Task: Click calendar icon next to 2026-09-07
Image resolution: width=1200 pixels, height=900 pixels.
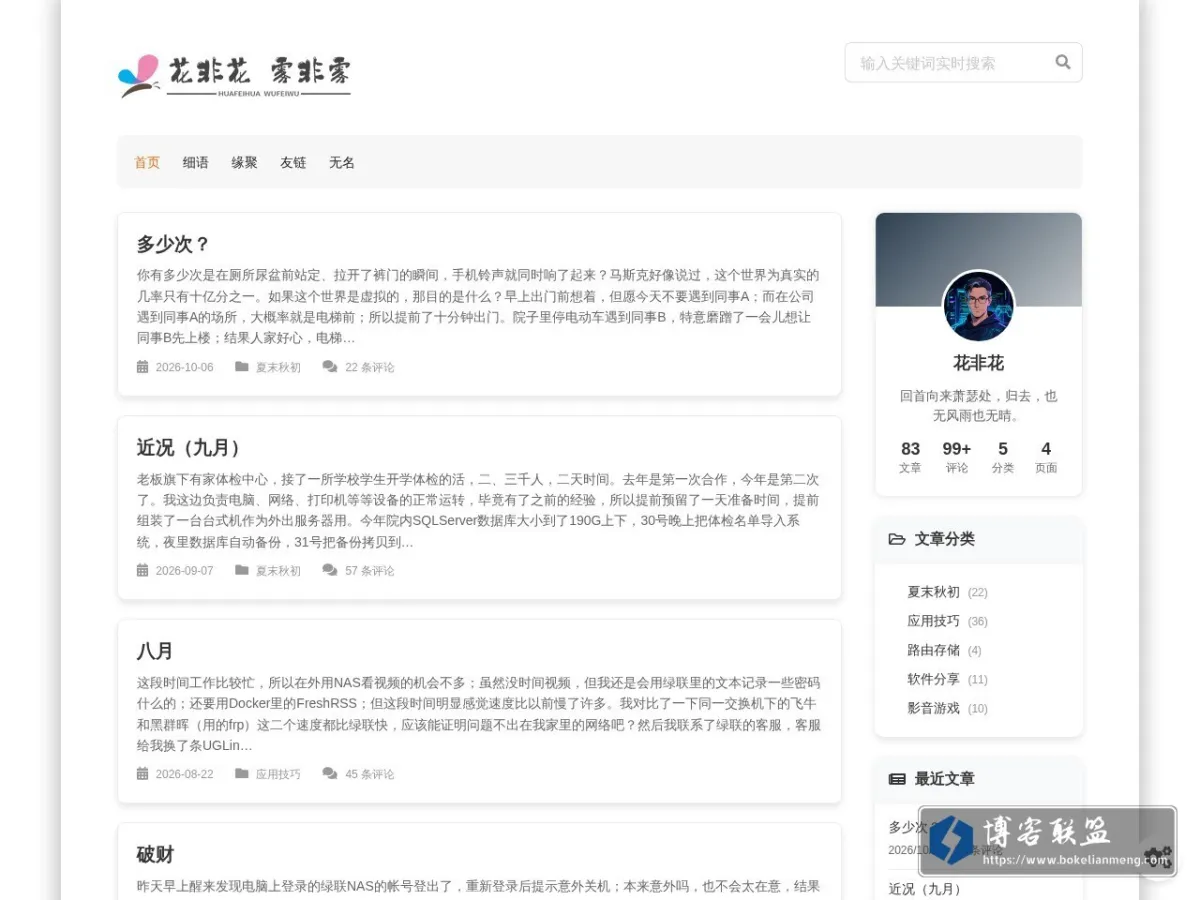Action: [142, 570]
